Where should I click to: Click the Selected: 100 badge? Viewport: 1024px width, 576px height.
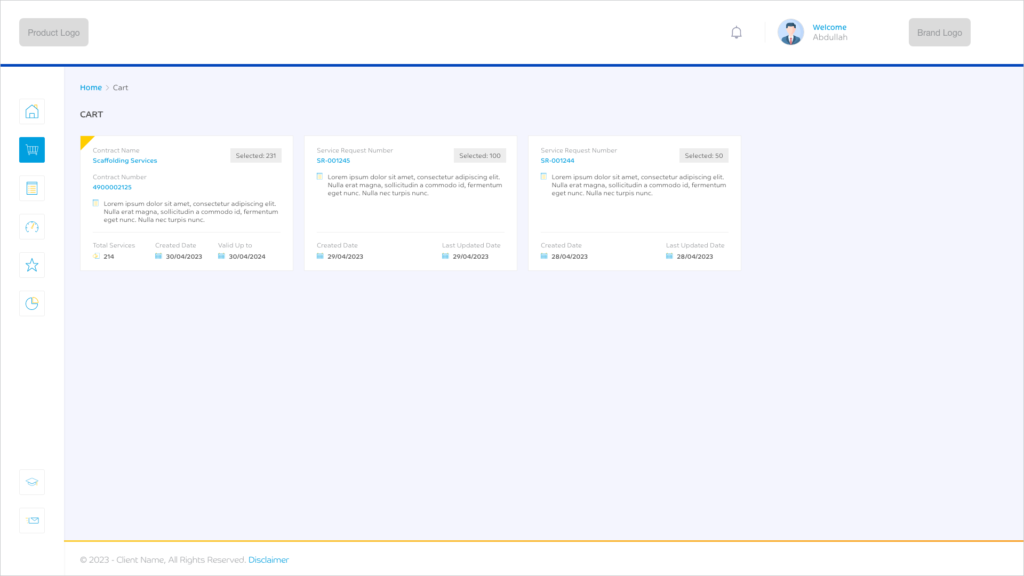tap(480, 156)
